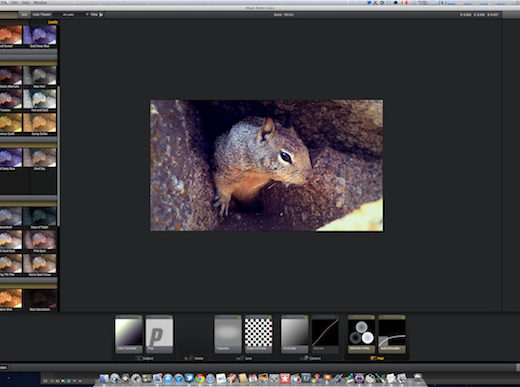Apply the Hot and Cold look preset

[x=40, y=99]
